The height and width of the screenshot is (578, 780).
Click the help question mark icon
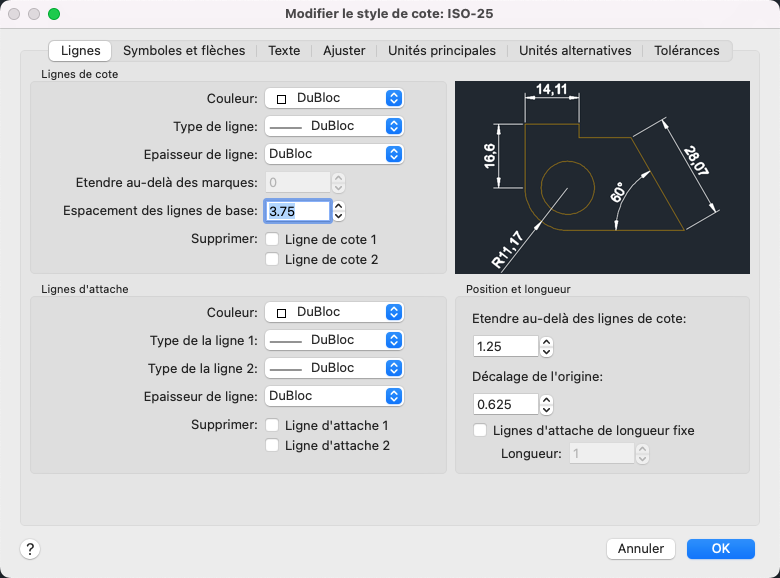30,549
